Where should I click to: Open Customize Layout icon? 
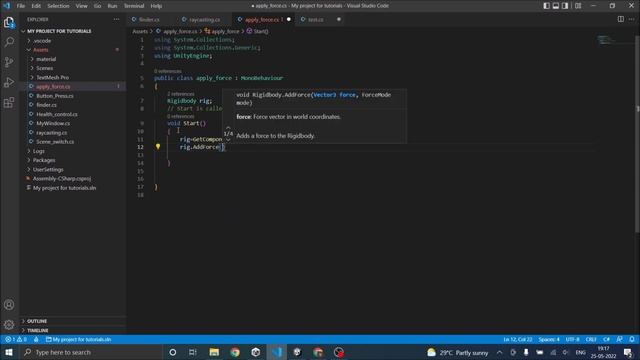pos(578,6)
